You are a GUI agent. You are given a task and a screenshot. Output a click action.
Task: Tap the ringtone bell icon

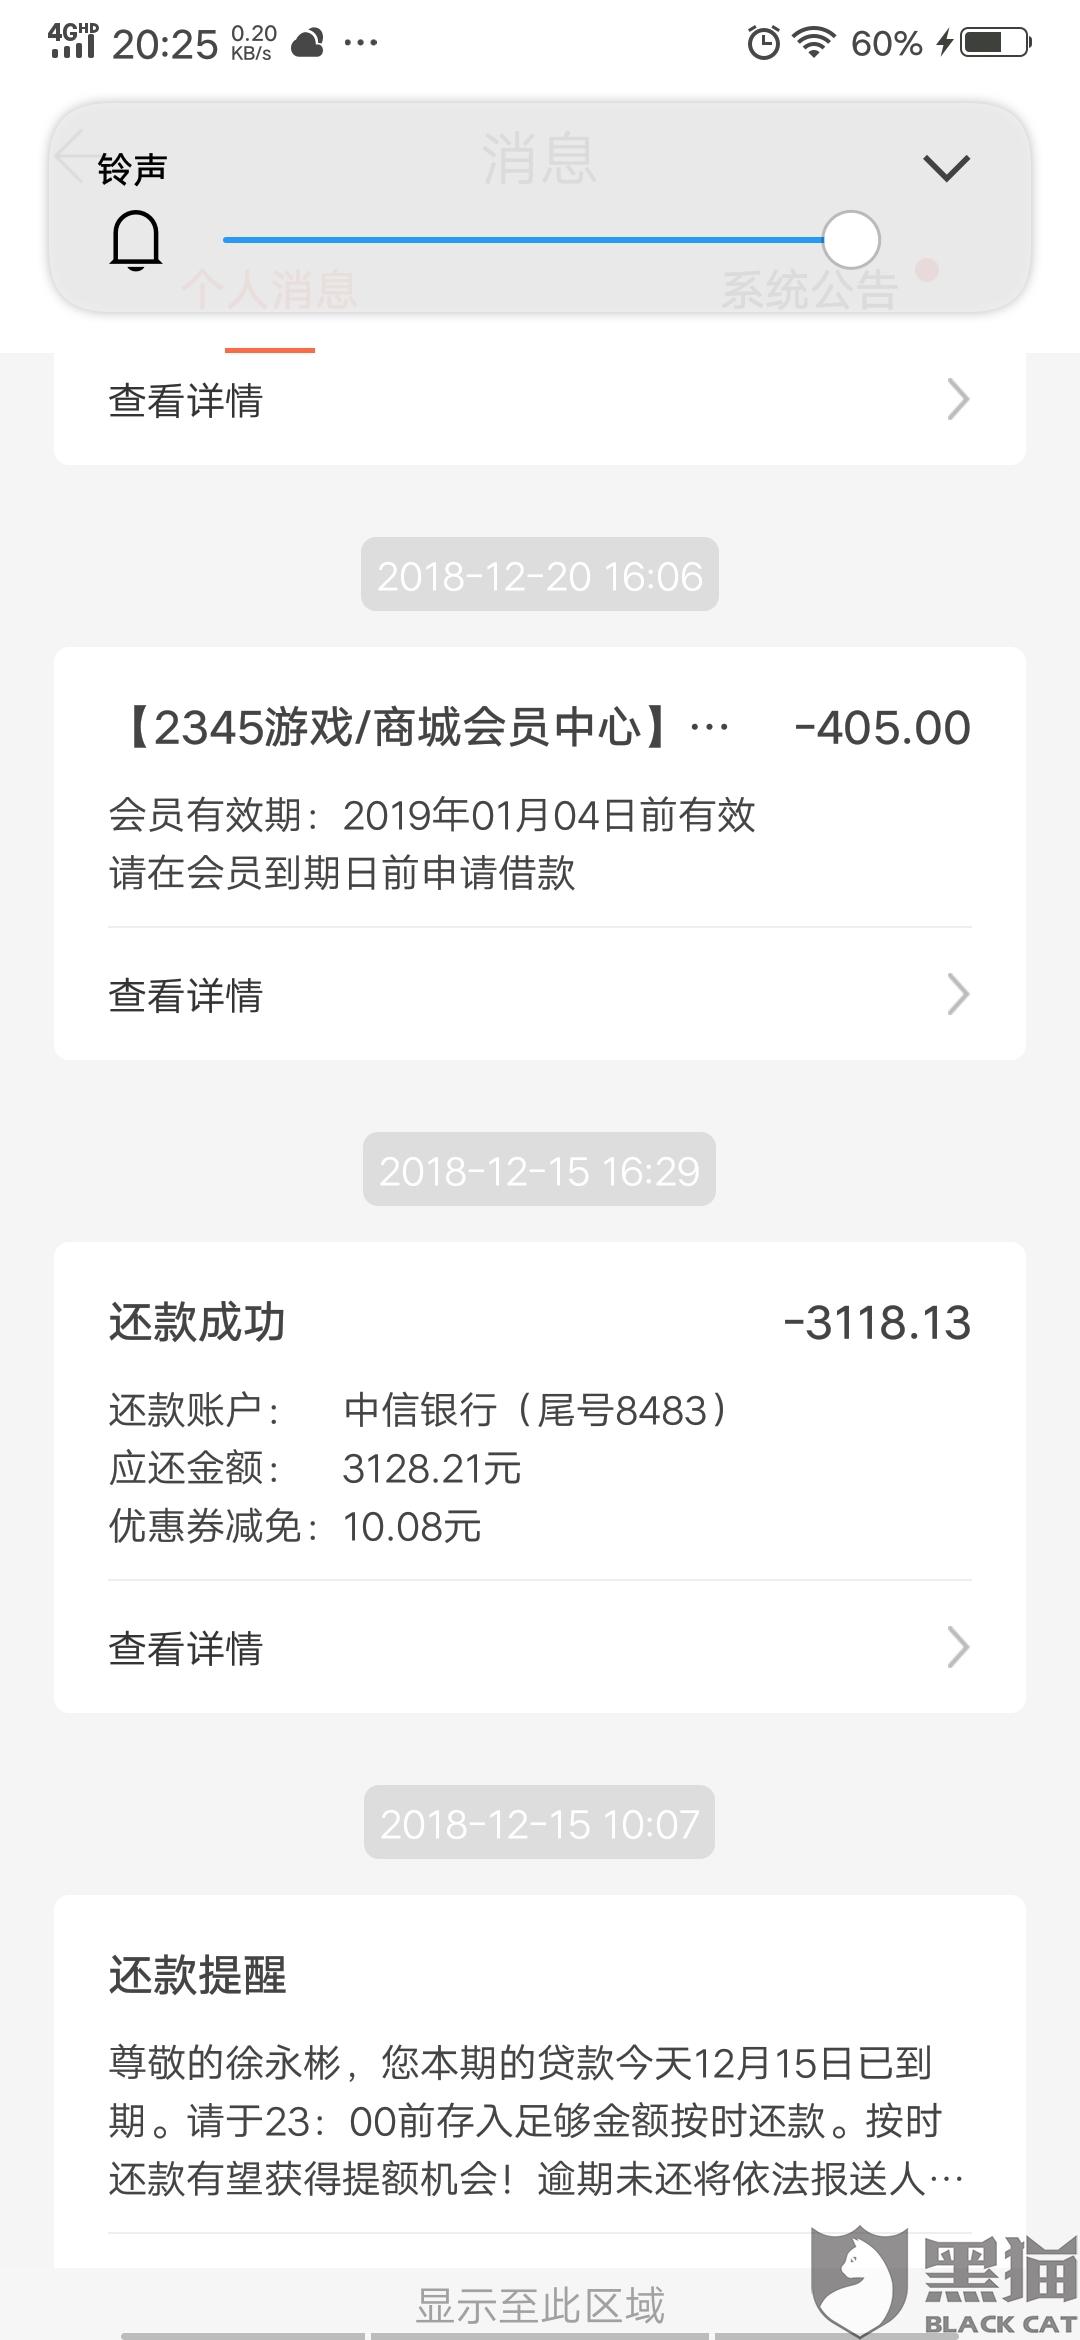(135, 240)
